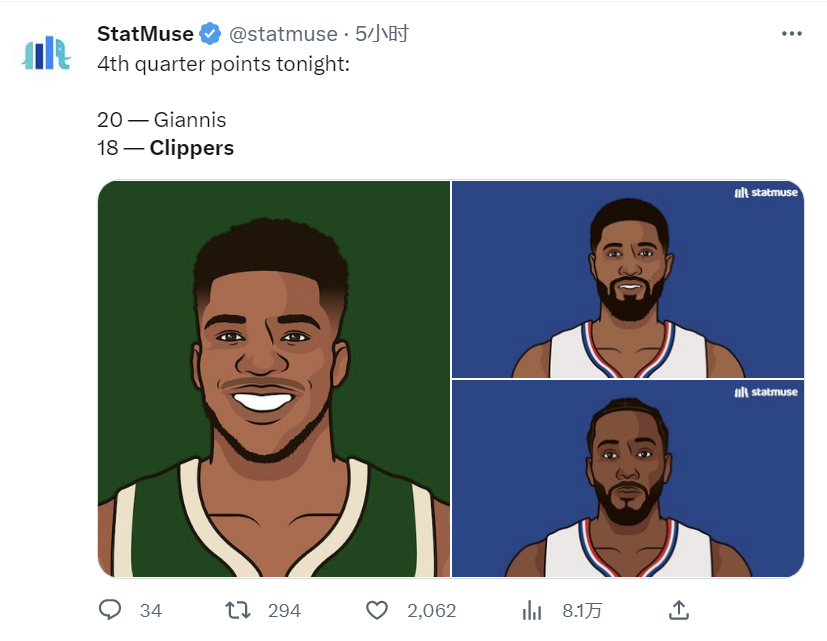Click the 8.1万 view count

tap(582, 610)
